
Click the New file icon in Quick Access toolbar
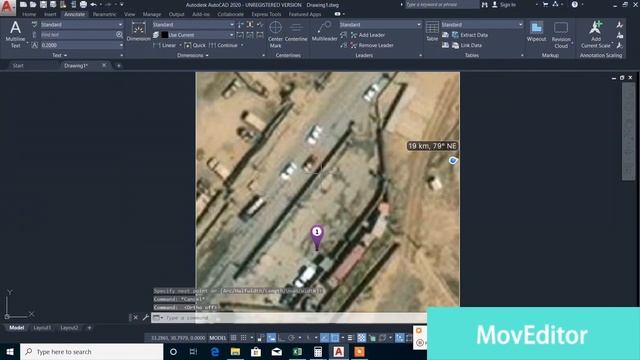tap(23, 4)
